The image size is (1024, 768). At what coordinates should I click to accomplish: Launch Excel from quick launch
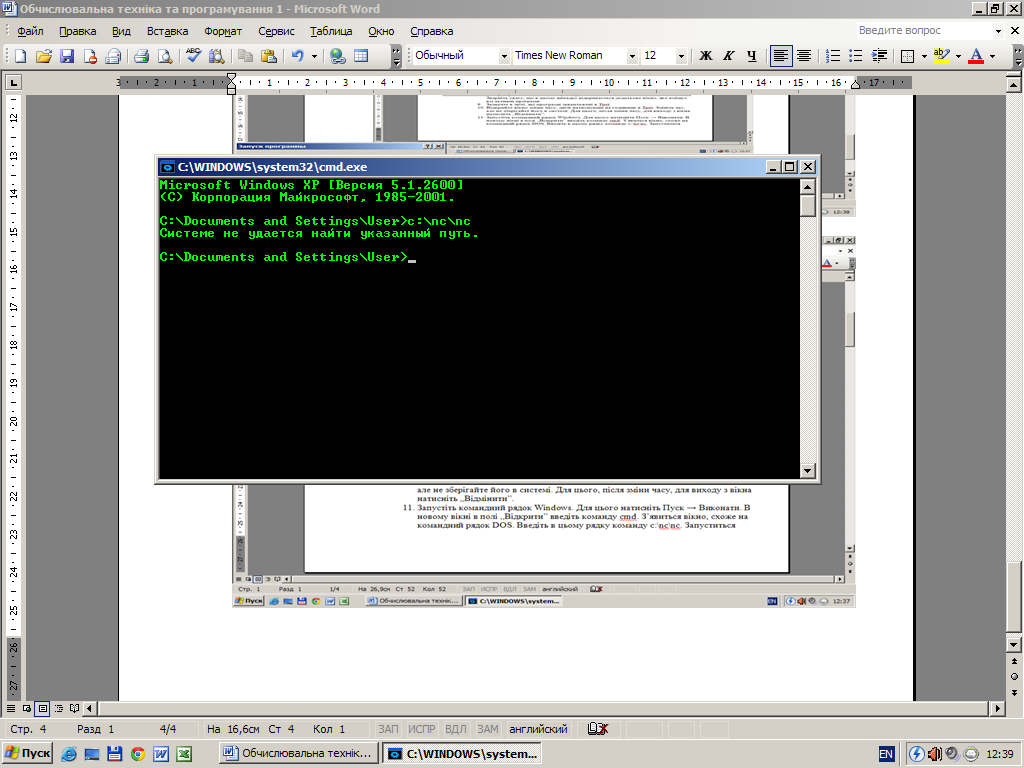tap(184, 754)
